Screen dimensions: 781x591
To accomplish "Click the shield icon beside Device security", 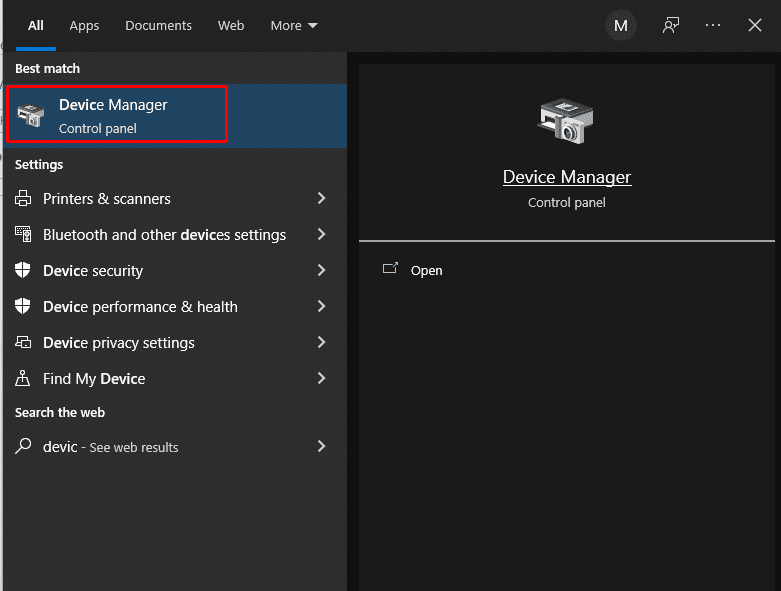I will click(x=22, y=270).
